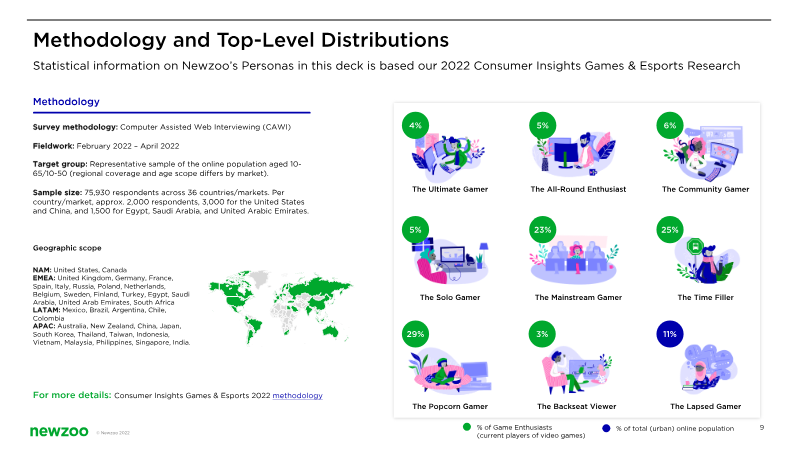Click the Lapsed Gamer illustration
800x450 pixels.
(x=708, y=368)
